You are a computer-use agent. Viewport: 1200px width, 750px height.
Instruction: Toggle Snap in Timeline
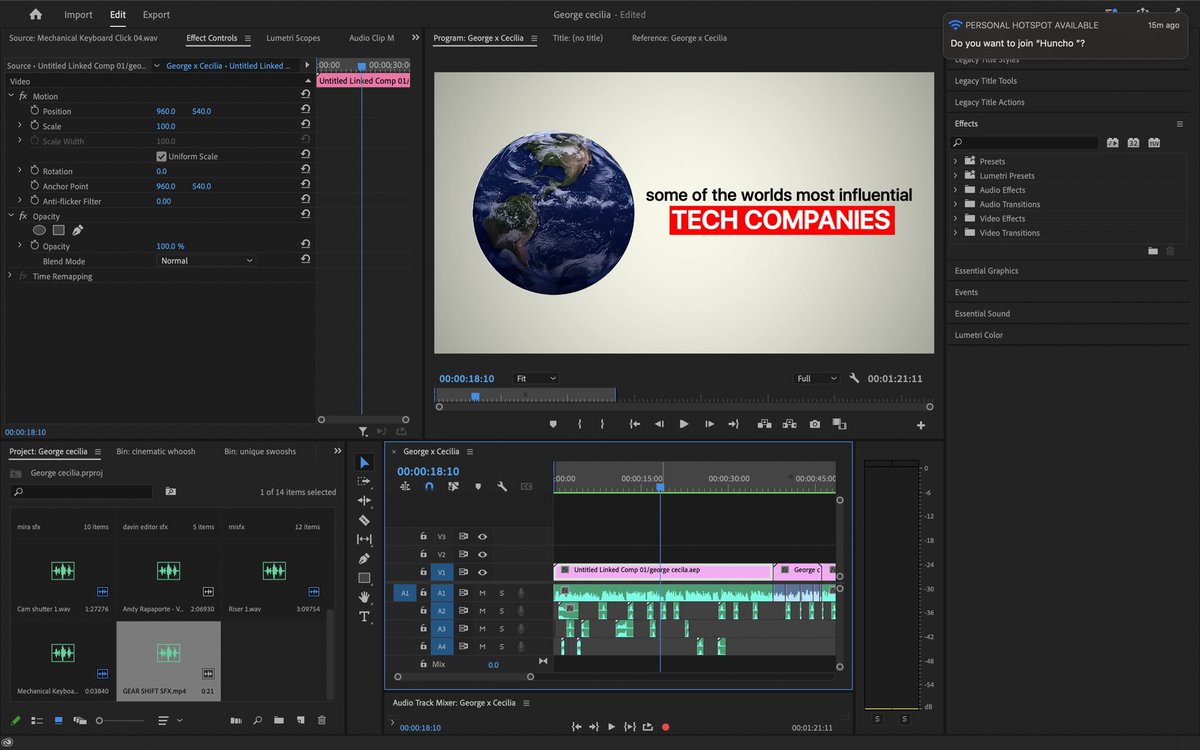[x=429, y=486]
